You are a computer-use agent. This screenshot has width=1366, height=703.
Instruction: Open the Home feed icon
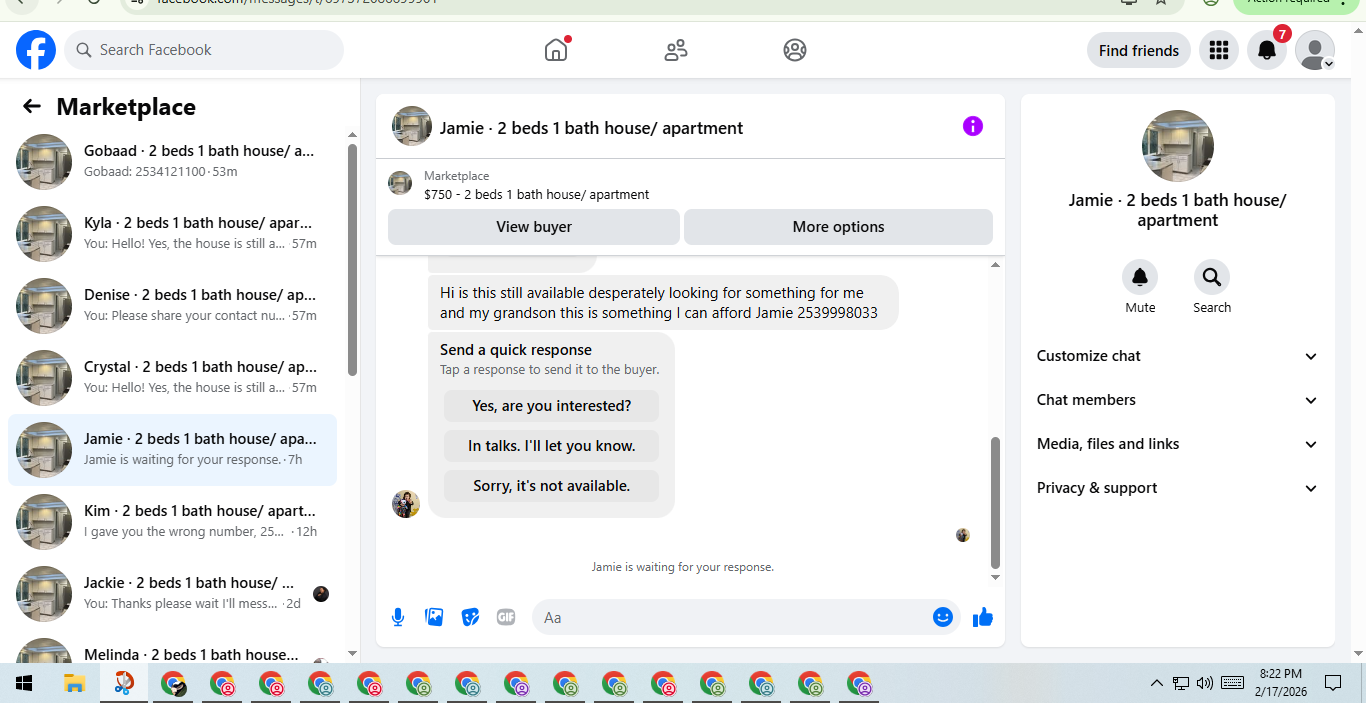(x=556, y=50)
